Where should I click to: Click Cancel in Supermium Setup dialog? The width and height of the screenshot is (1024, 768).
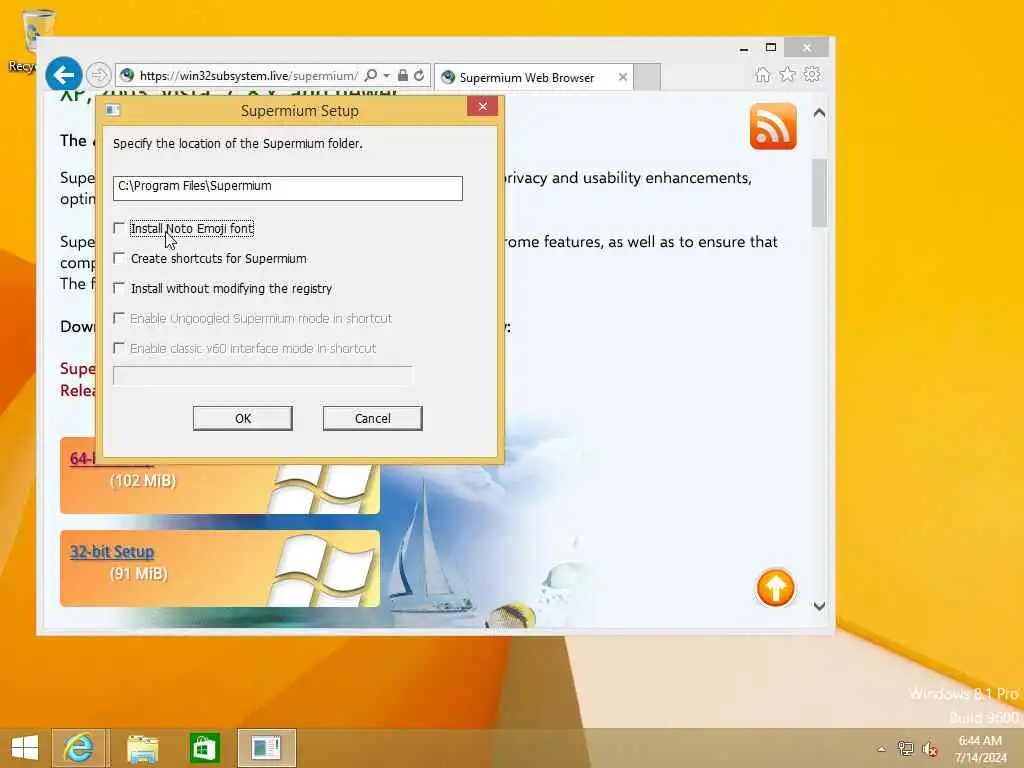(372, 418)
